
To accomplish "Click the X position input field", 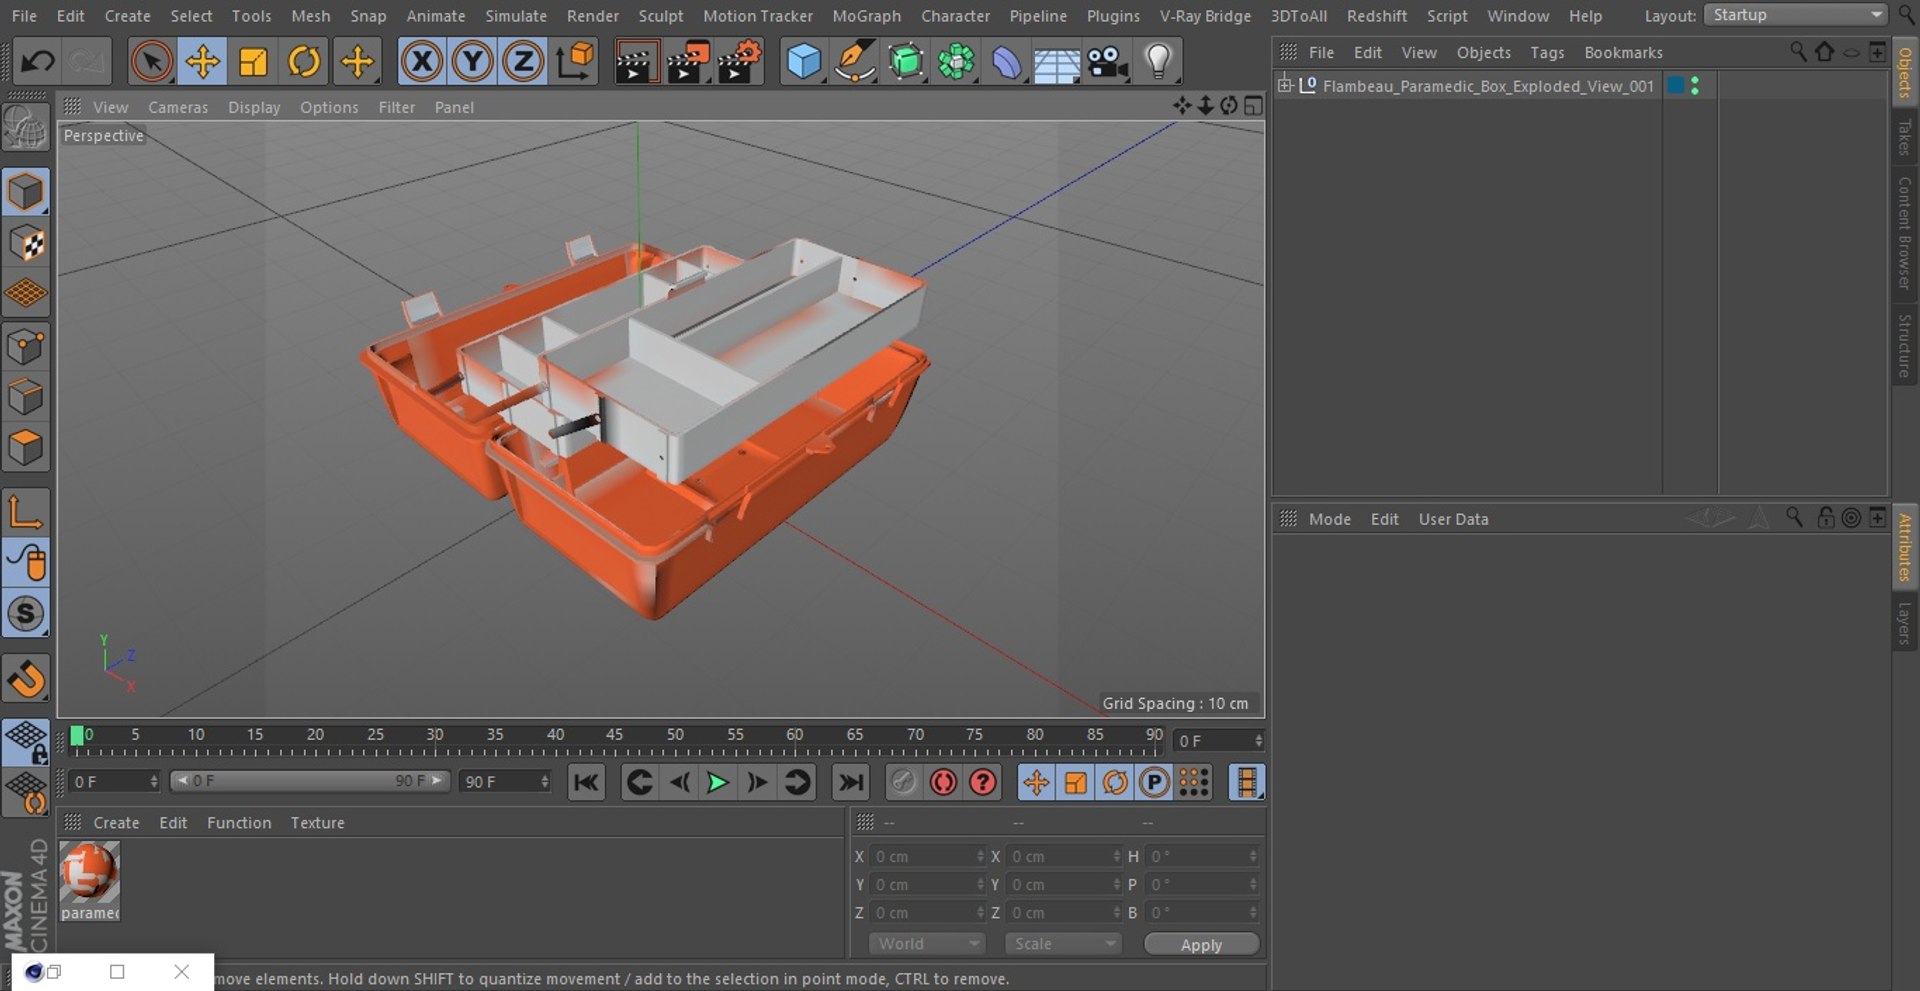I will pos(928,857).
